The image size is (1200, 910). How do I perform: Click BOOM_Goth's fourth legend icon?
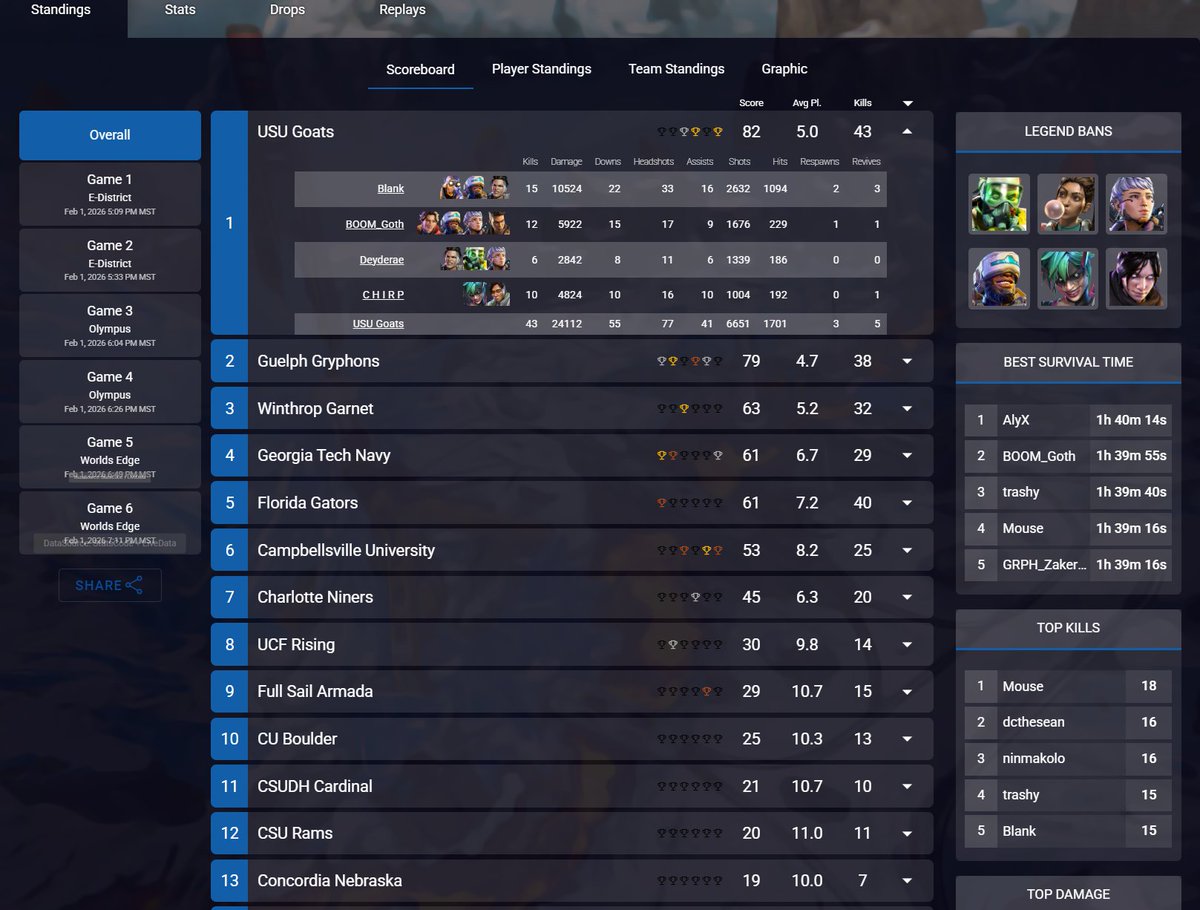[x=498, y=223]
